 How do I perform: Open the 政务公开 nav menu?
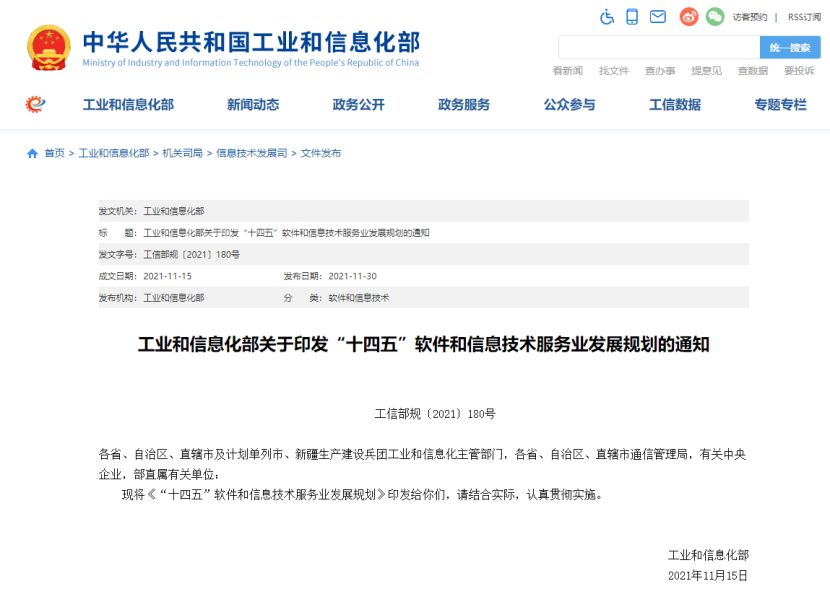coord(358,105)
